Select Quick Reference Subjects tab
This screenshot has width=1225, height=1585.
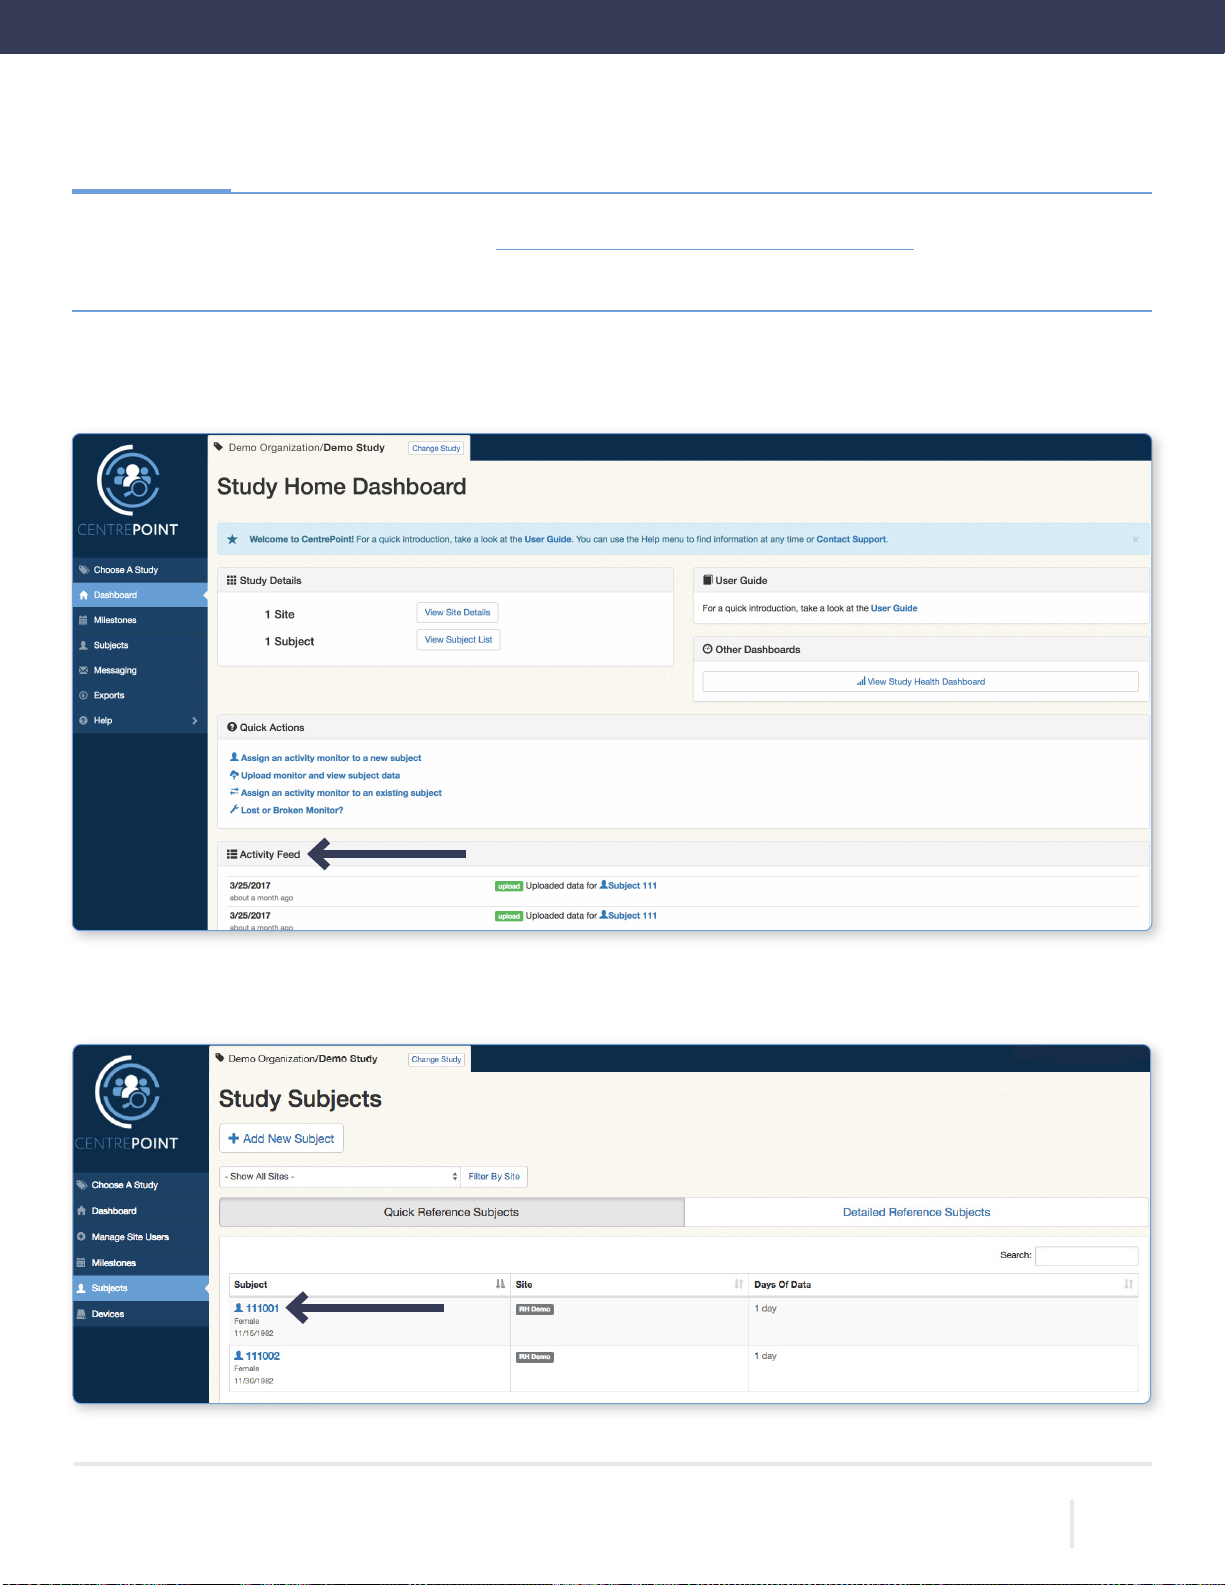[452, 1212]
